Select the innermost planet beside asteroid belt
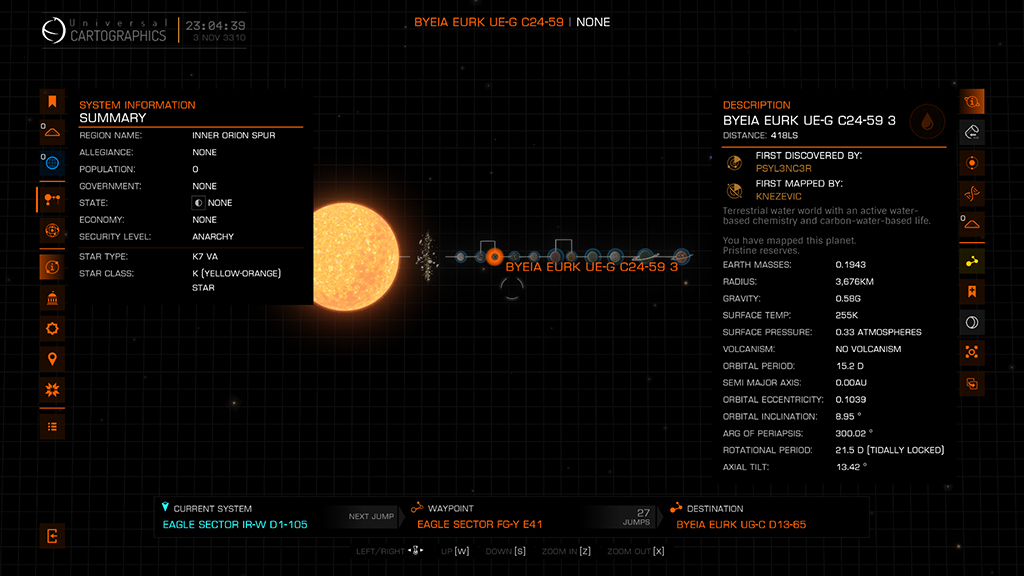Image resolution: width=1024 pixels, height=576 pixels. click(x=461, y=257)
